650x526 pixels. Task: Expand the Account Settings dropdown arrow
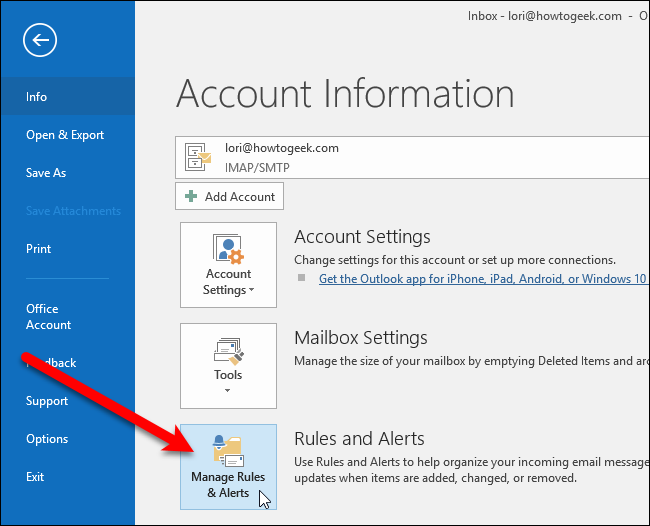click(249, 291)
